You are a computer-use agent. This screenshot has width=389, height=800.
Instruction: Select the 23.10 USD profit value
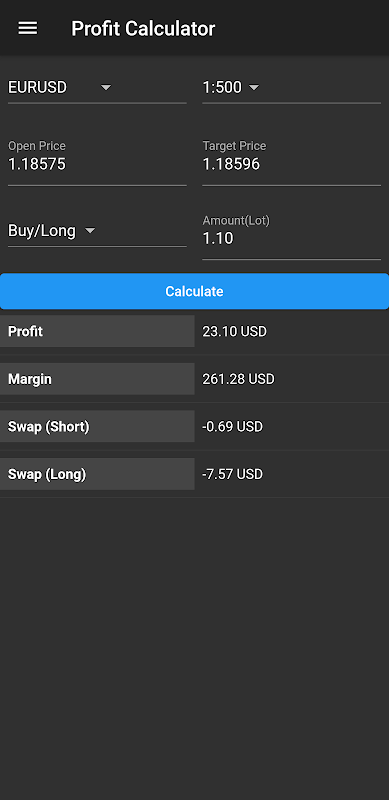pos(234,332)
